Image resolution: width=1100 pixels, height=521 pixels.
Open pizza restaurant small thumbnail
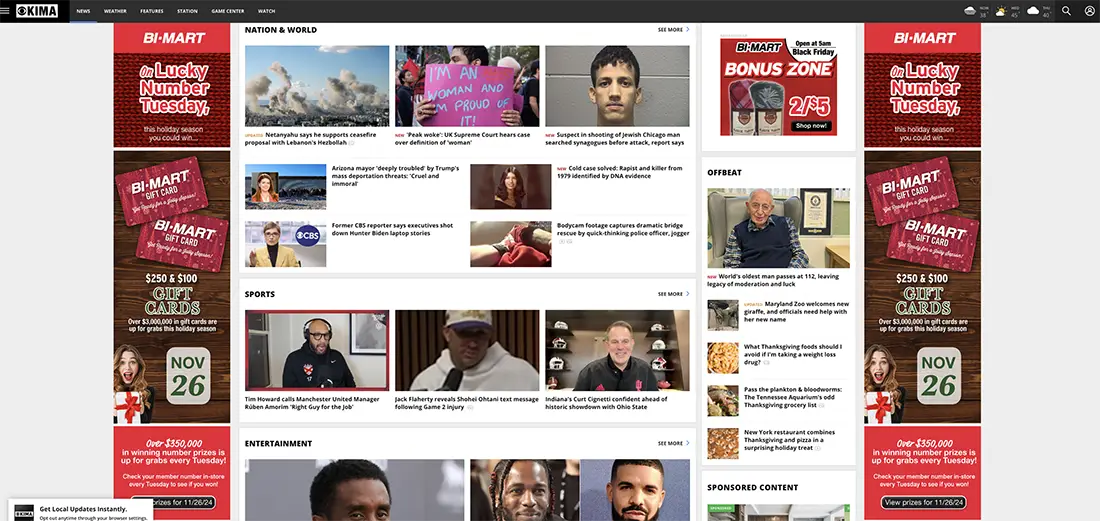pyautogui.click(x=723, y=444)
